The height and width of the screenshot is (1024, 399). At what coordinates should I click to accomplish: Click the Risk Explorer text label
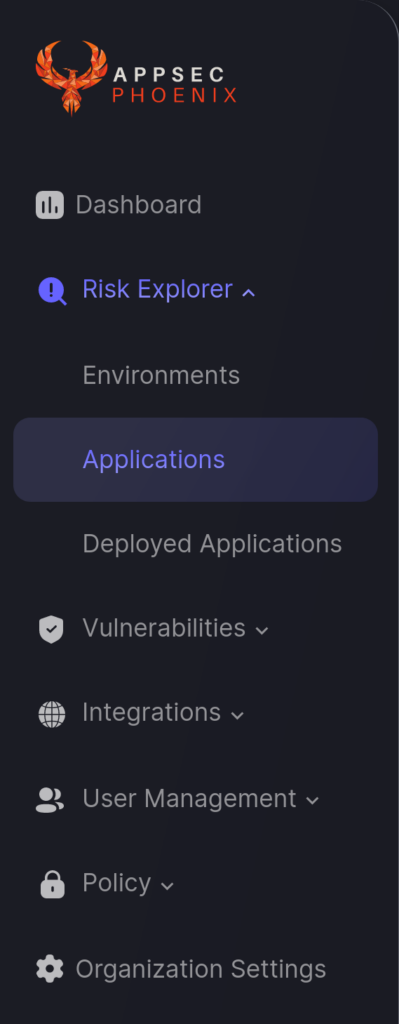[157, 289]
